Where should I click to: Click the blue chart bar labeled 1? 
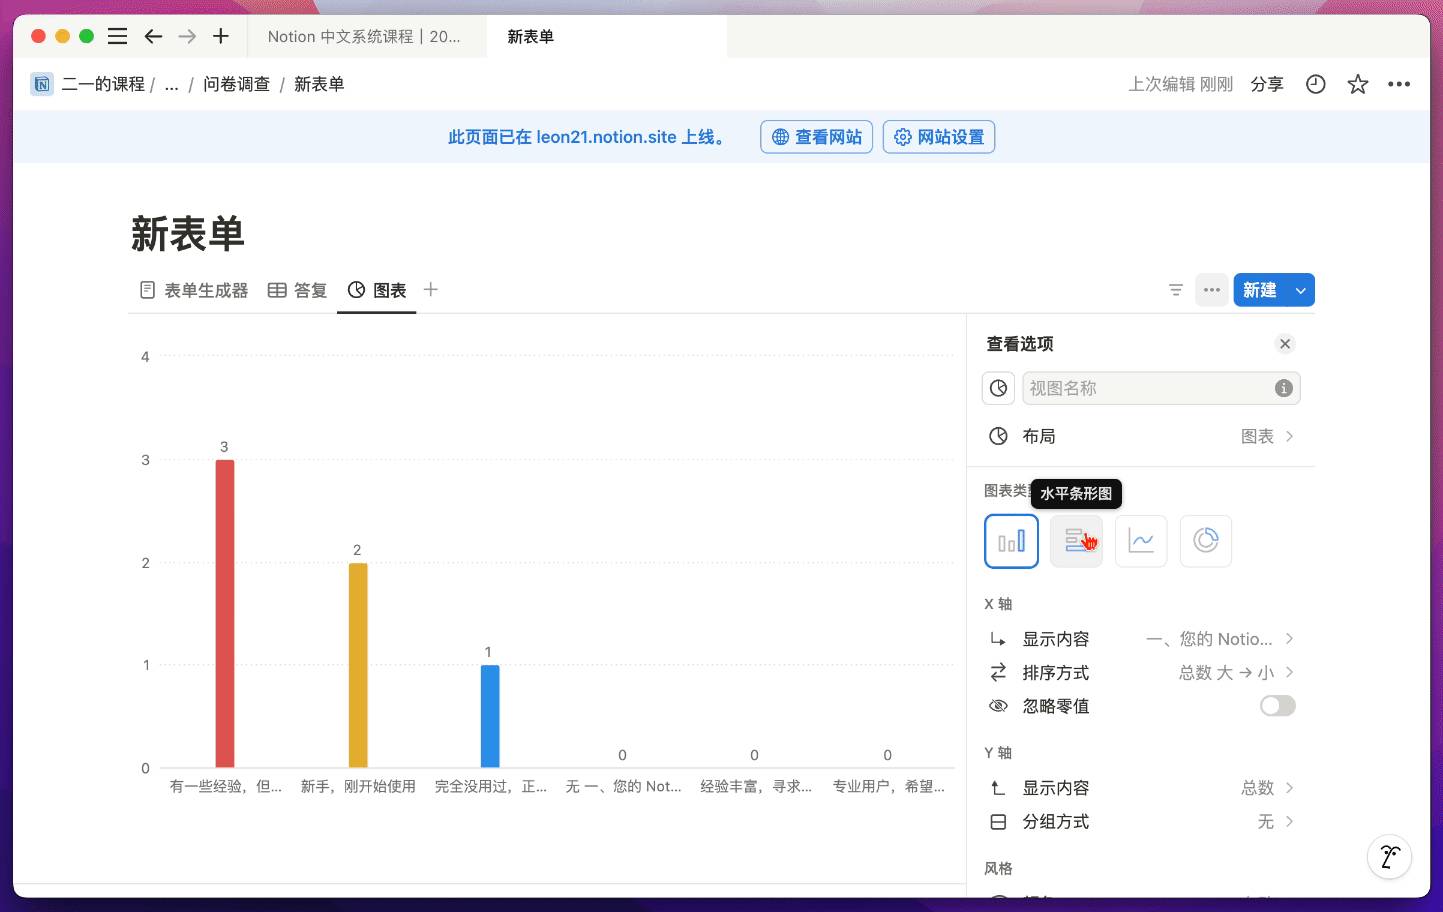(490, 716)
